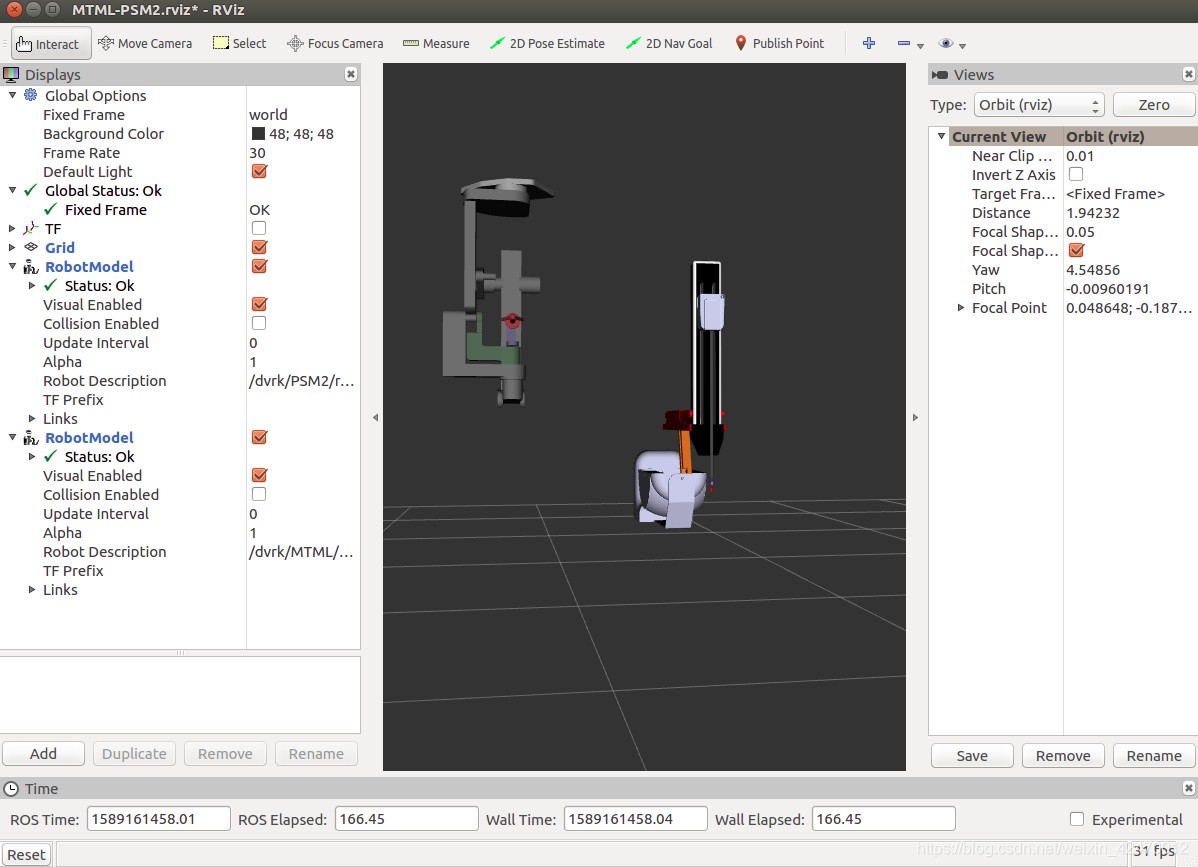Expand Links under MTML RobotModel

[x=31, y=589]
